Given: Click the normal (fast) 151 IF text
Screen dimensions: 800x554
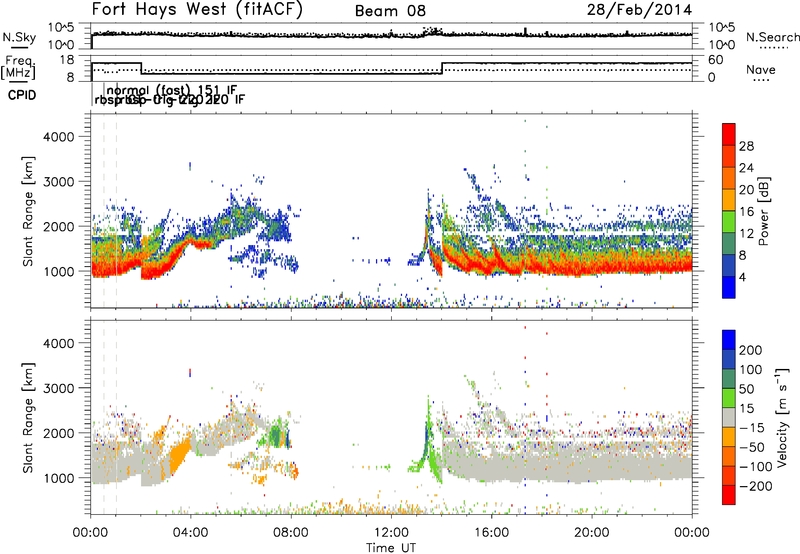Looking at the screenshot, I should point(172,90).
